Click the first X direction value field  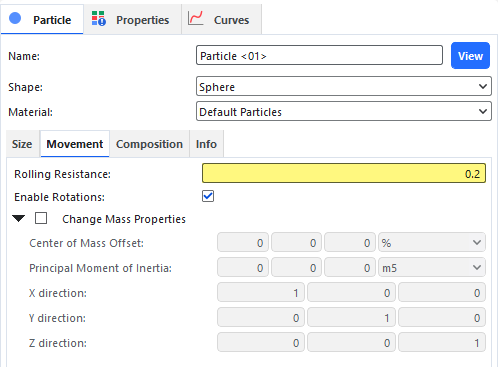tap(261, 293)
